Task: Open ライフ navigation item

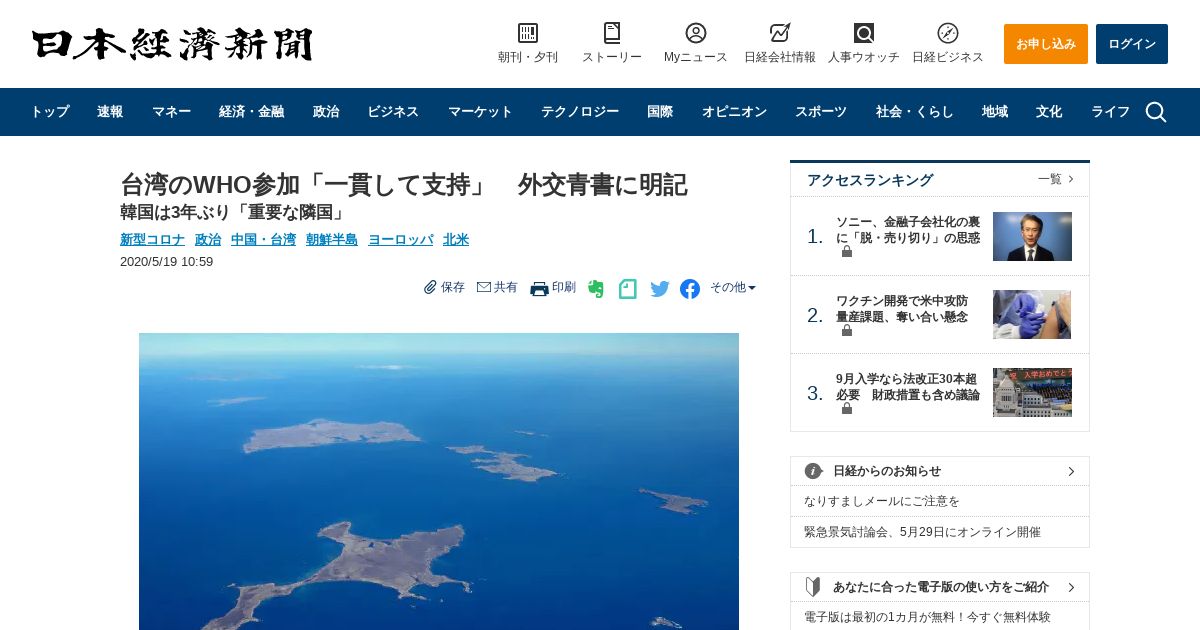Action: tap(1110, 112)
